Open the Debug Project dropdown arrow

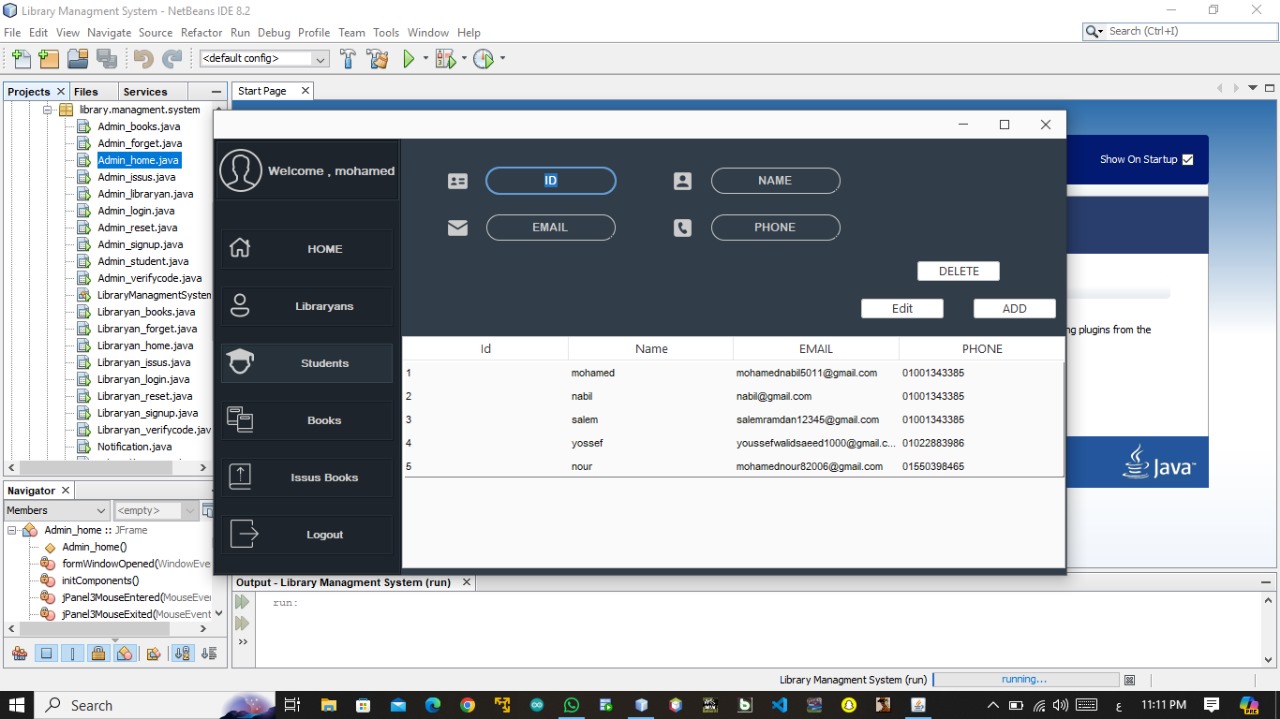pos(464,59)
